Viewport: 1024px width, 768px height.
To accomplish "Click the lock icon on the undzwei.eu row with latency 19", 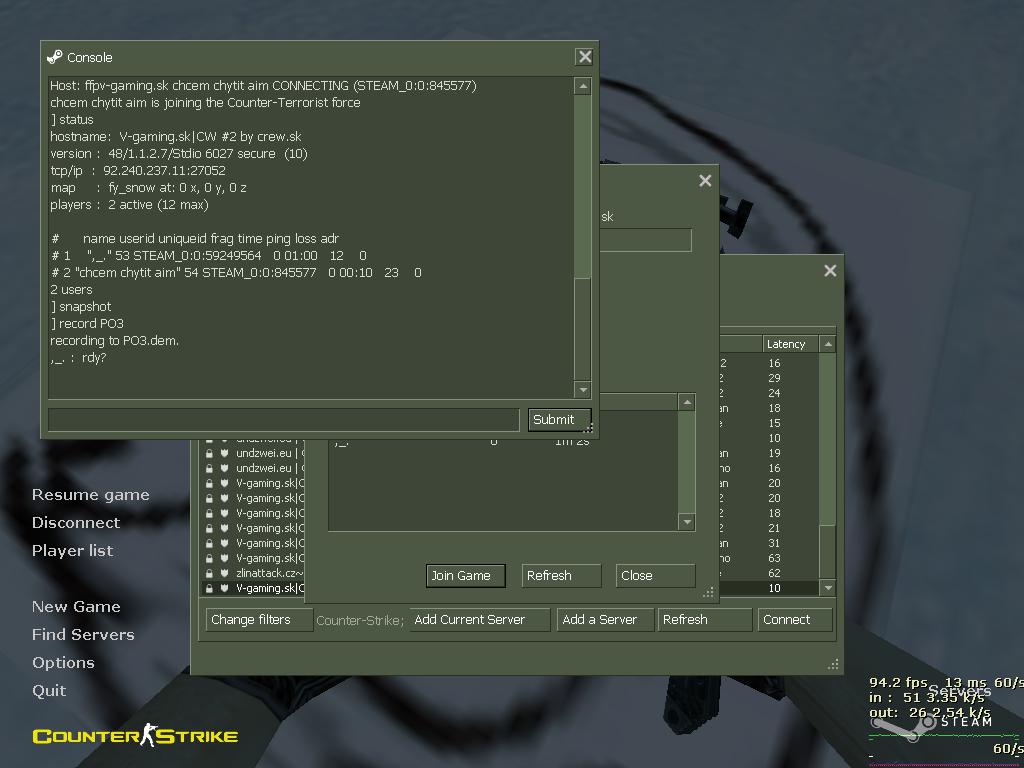I will tap(209, 453).
